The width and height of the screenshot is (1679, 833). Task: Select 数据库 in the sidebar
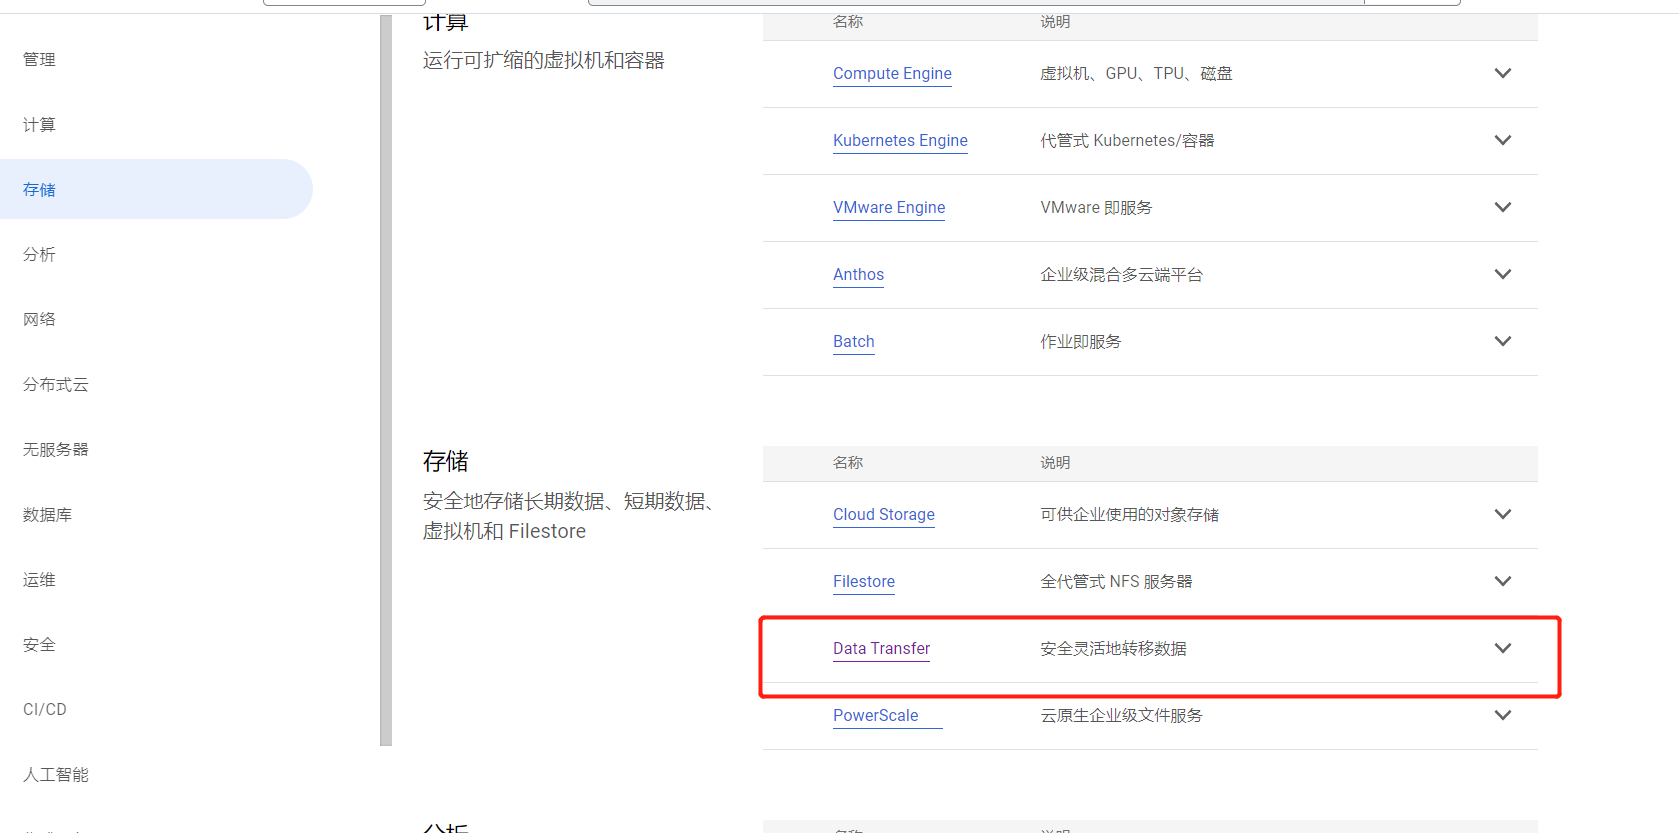pyautogui.click(x=47, y=514)
